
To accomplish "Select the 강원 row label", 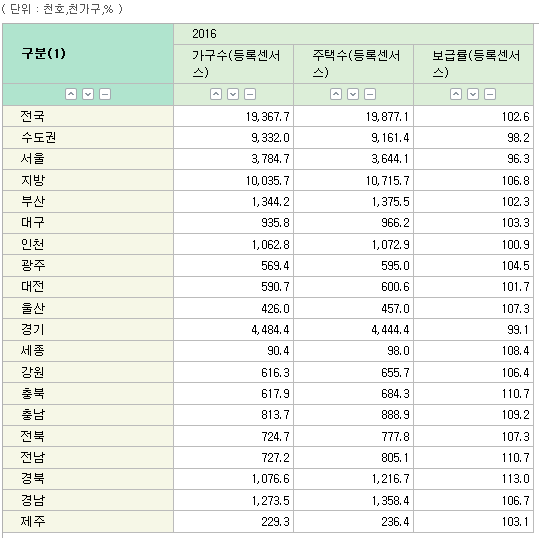I will 33,372.
